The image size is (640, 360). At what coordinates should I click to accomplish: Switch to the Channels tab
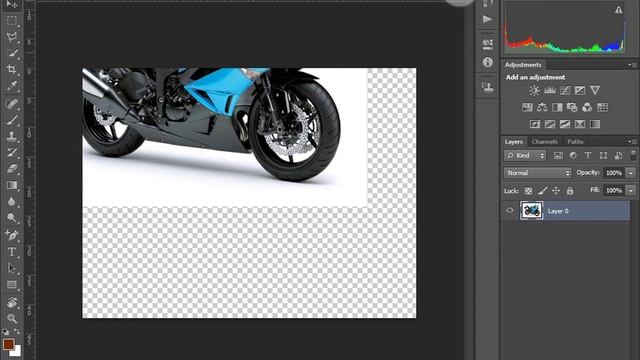click(544, 142)
